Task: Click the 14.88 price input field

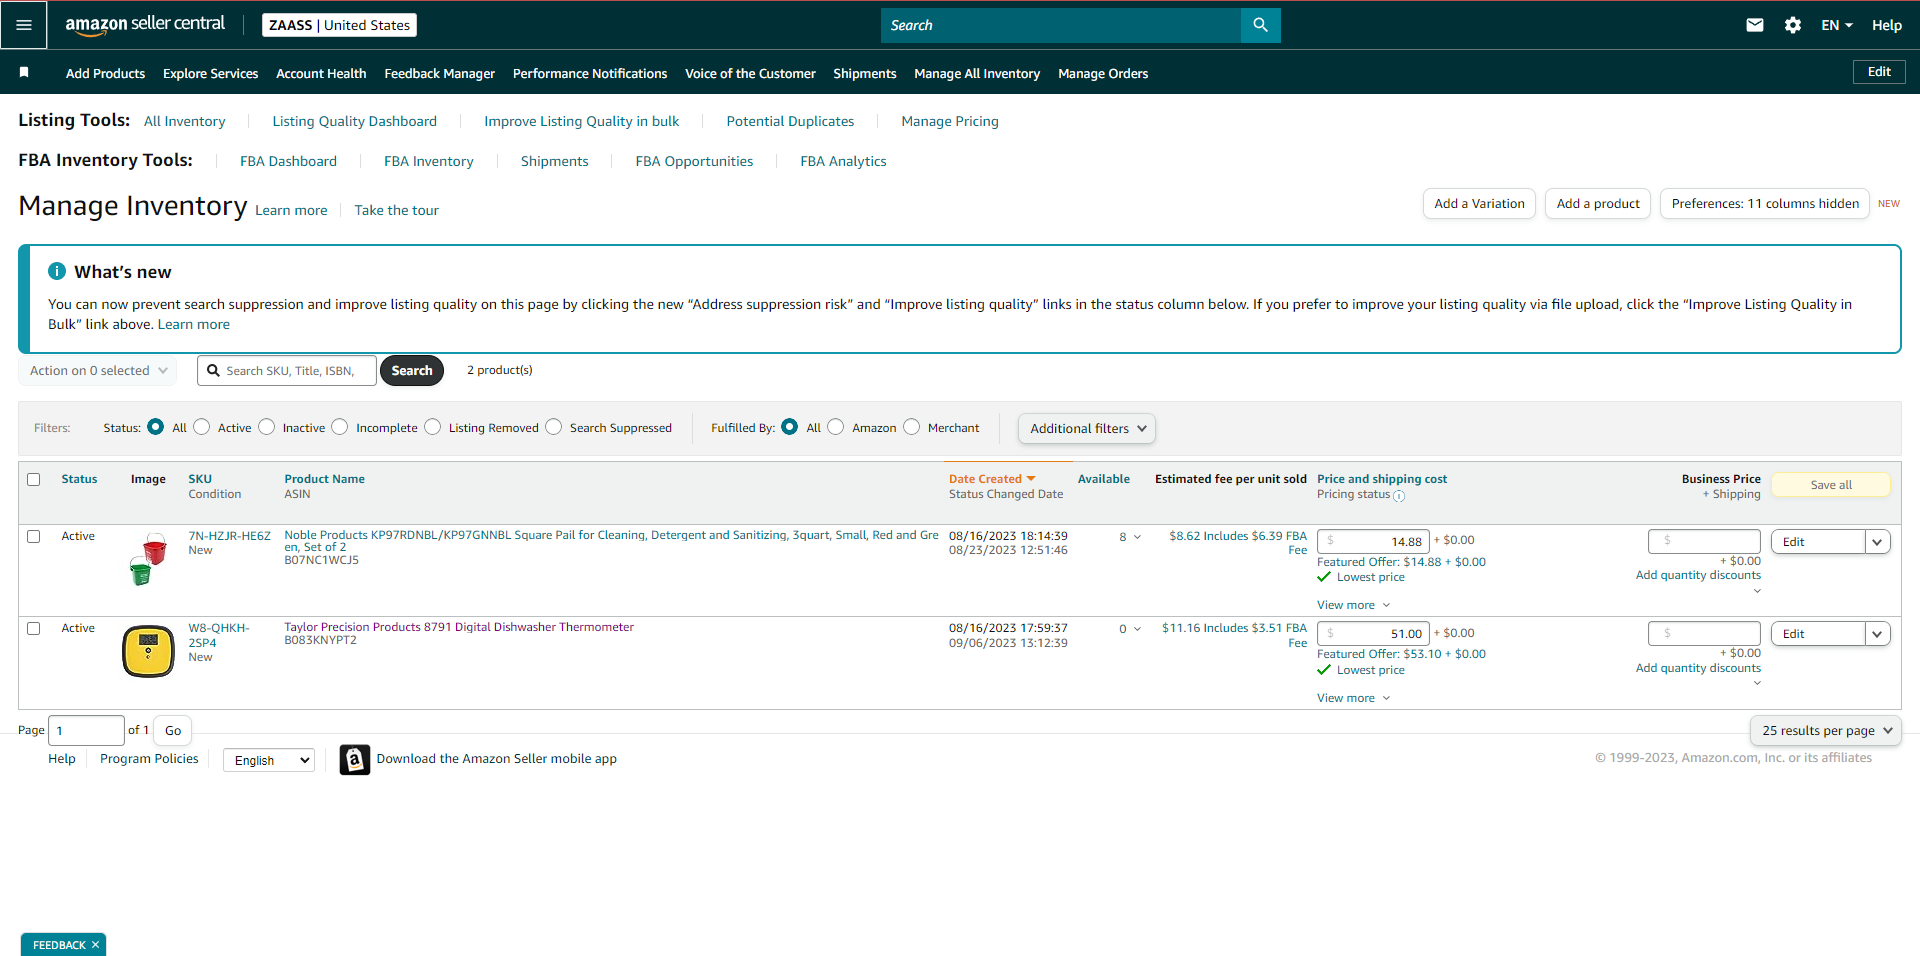Action: click(1373, 542)
